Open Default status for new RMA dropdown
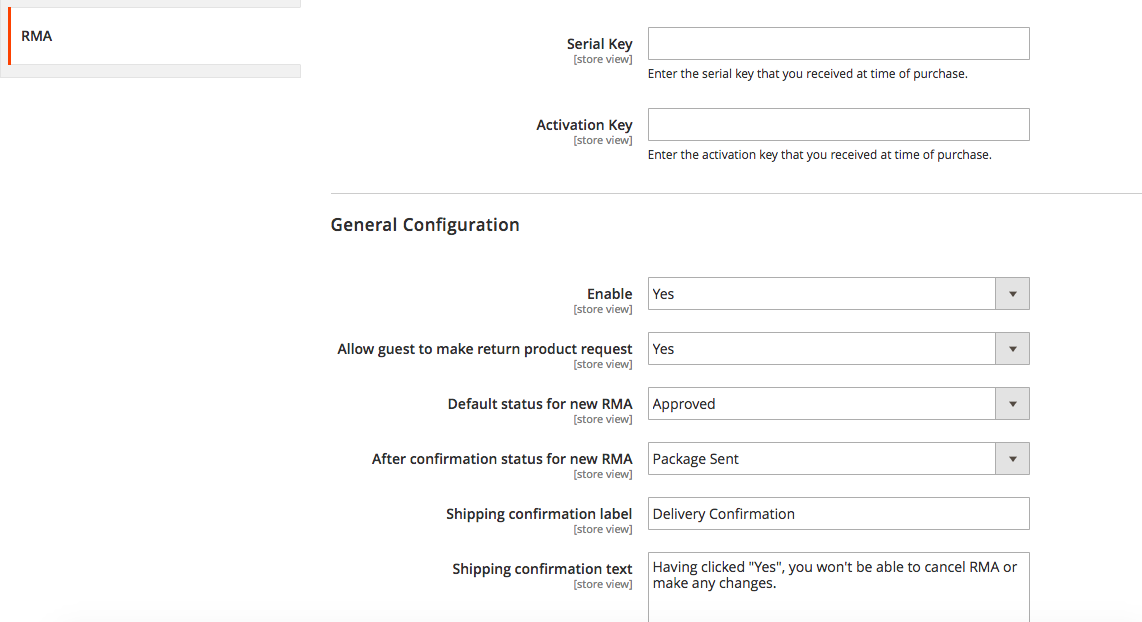1142x622 pixels. pyautogui.click(x=838, y=403)
